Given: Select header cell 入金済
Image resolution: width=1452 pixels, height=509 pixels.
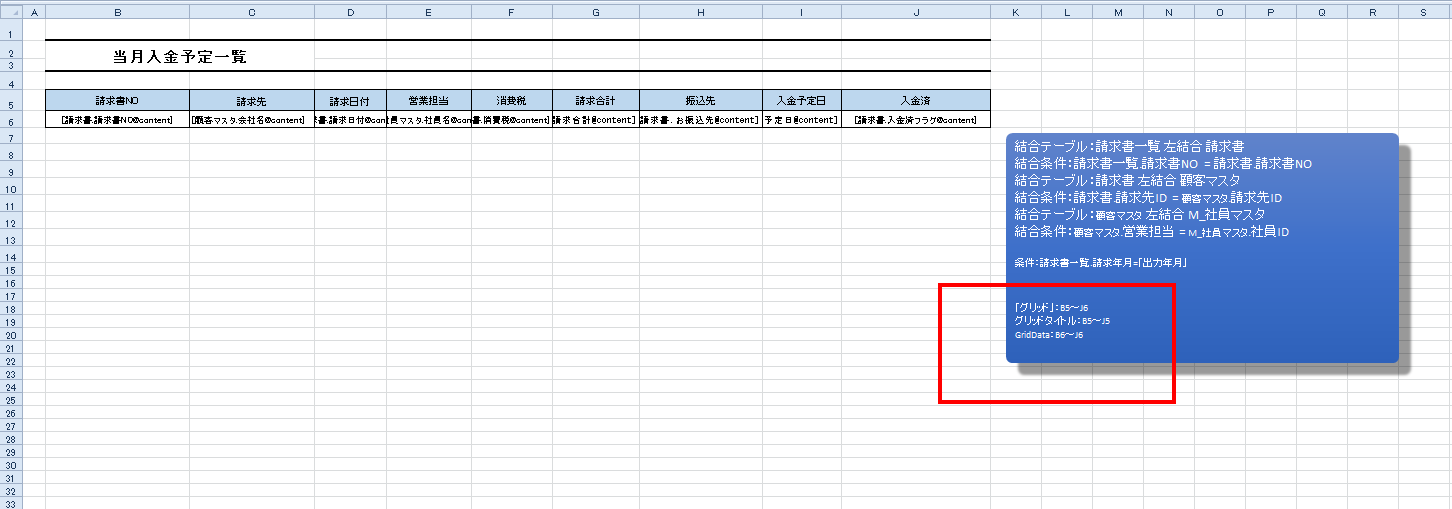Looking at the screenshot, I should [x=915, y=101].
